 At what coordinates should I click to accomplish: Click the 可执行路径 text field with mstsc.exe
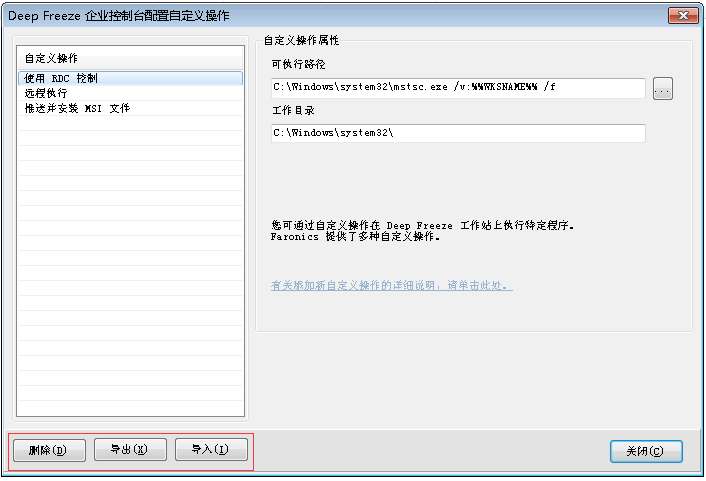point(458,89)
